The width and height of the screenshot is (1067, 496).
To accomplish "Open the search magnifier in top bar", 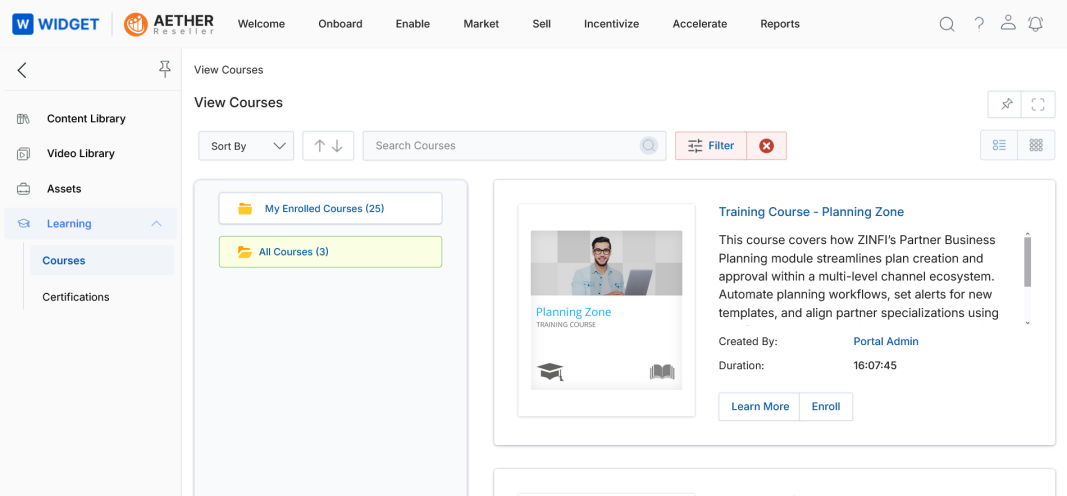I will pos(947,24).
